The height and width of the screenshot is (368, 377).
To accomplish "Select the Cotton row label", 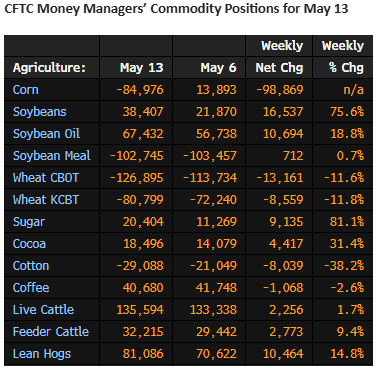I will [31, 266].
